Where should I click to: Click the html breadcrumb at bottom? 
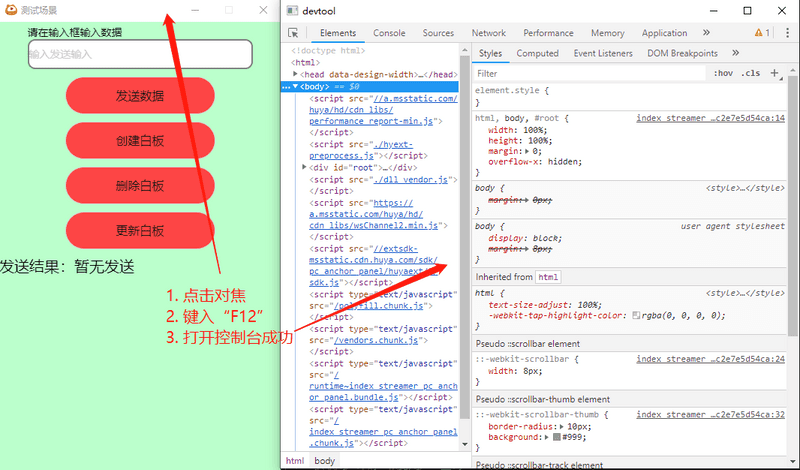[295, 461]
